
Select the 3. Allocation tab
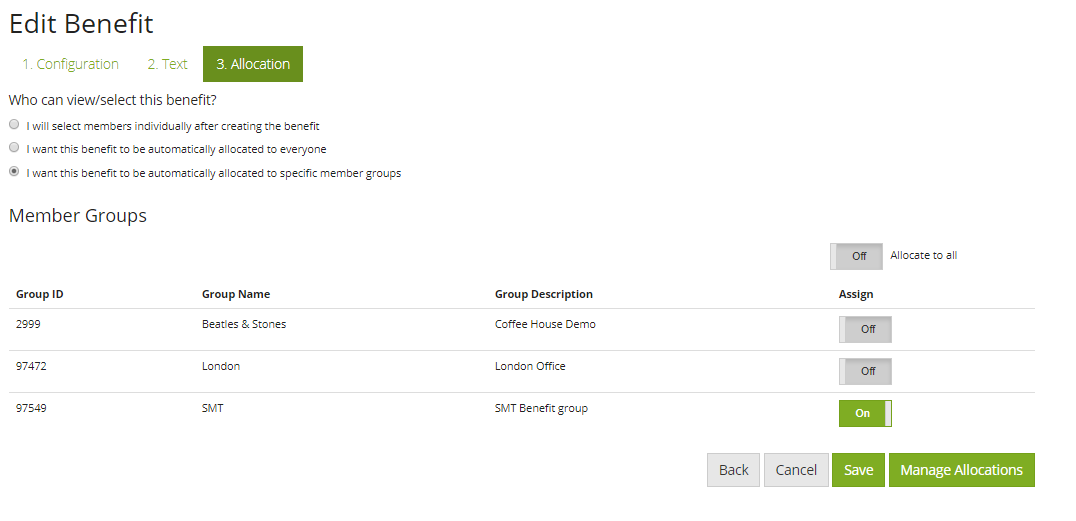pyautogui.click(x=253, y=64)
